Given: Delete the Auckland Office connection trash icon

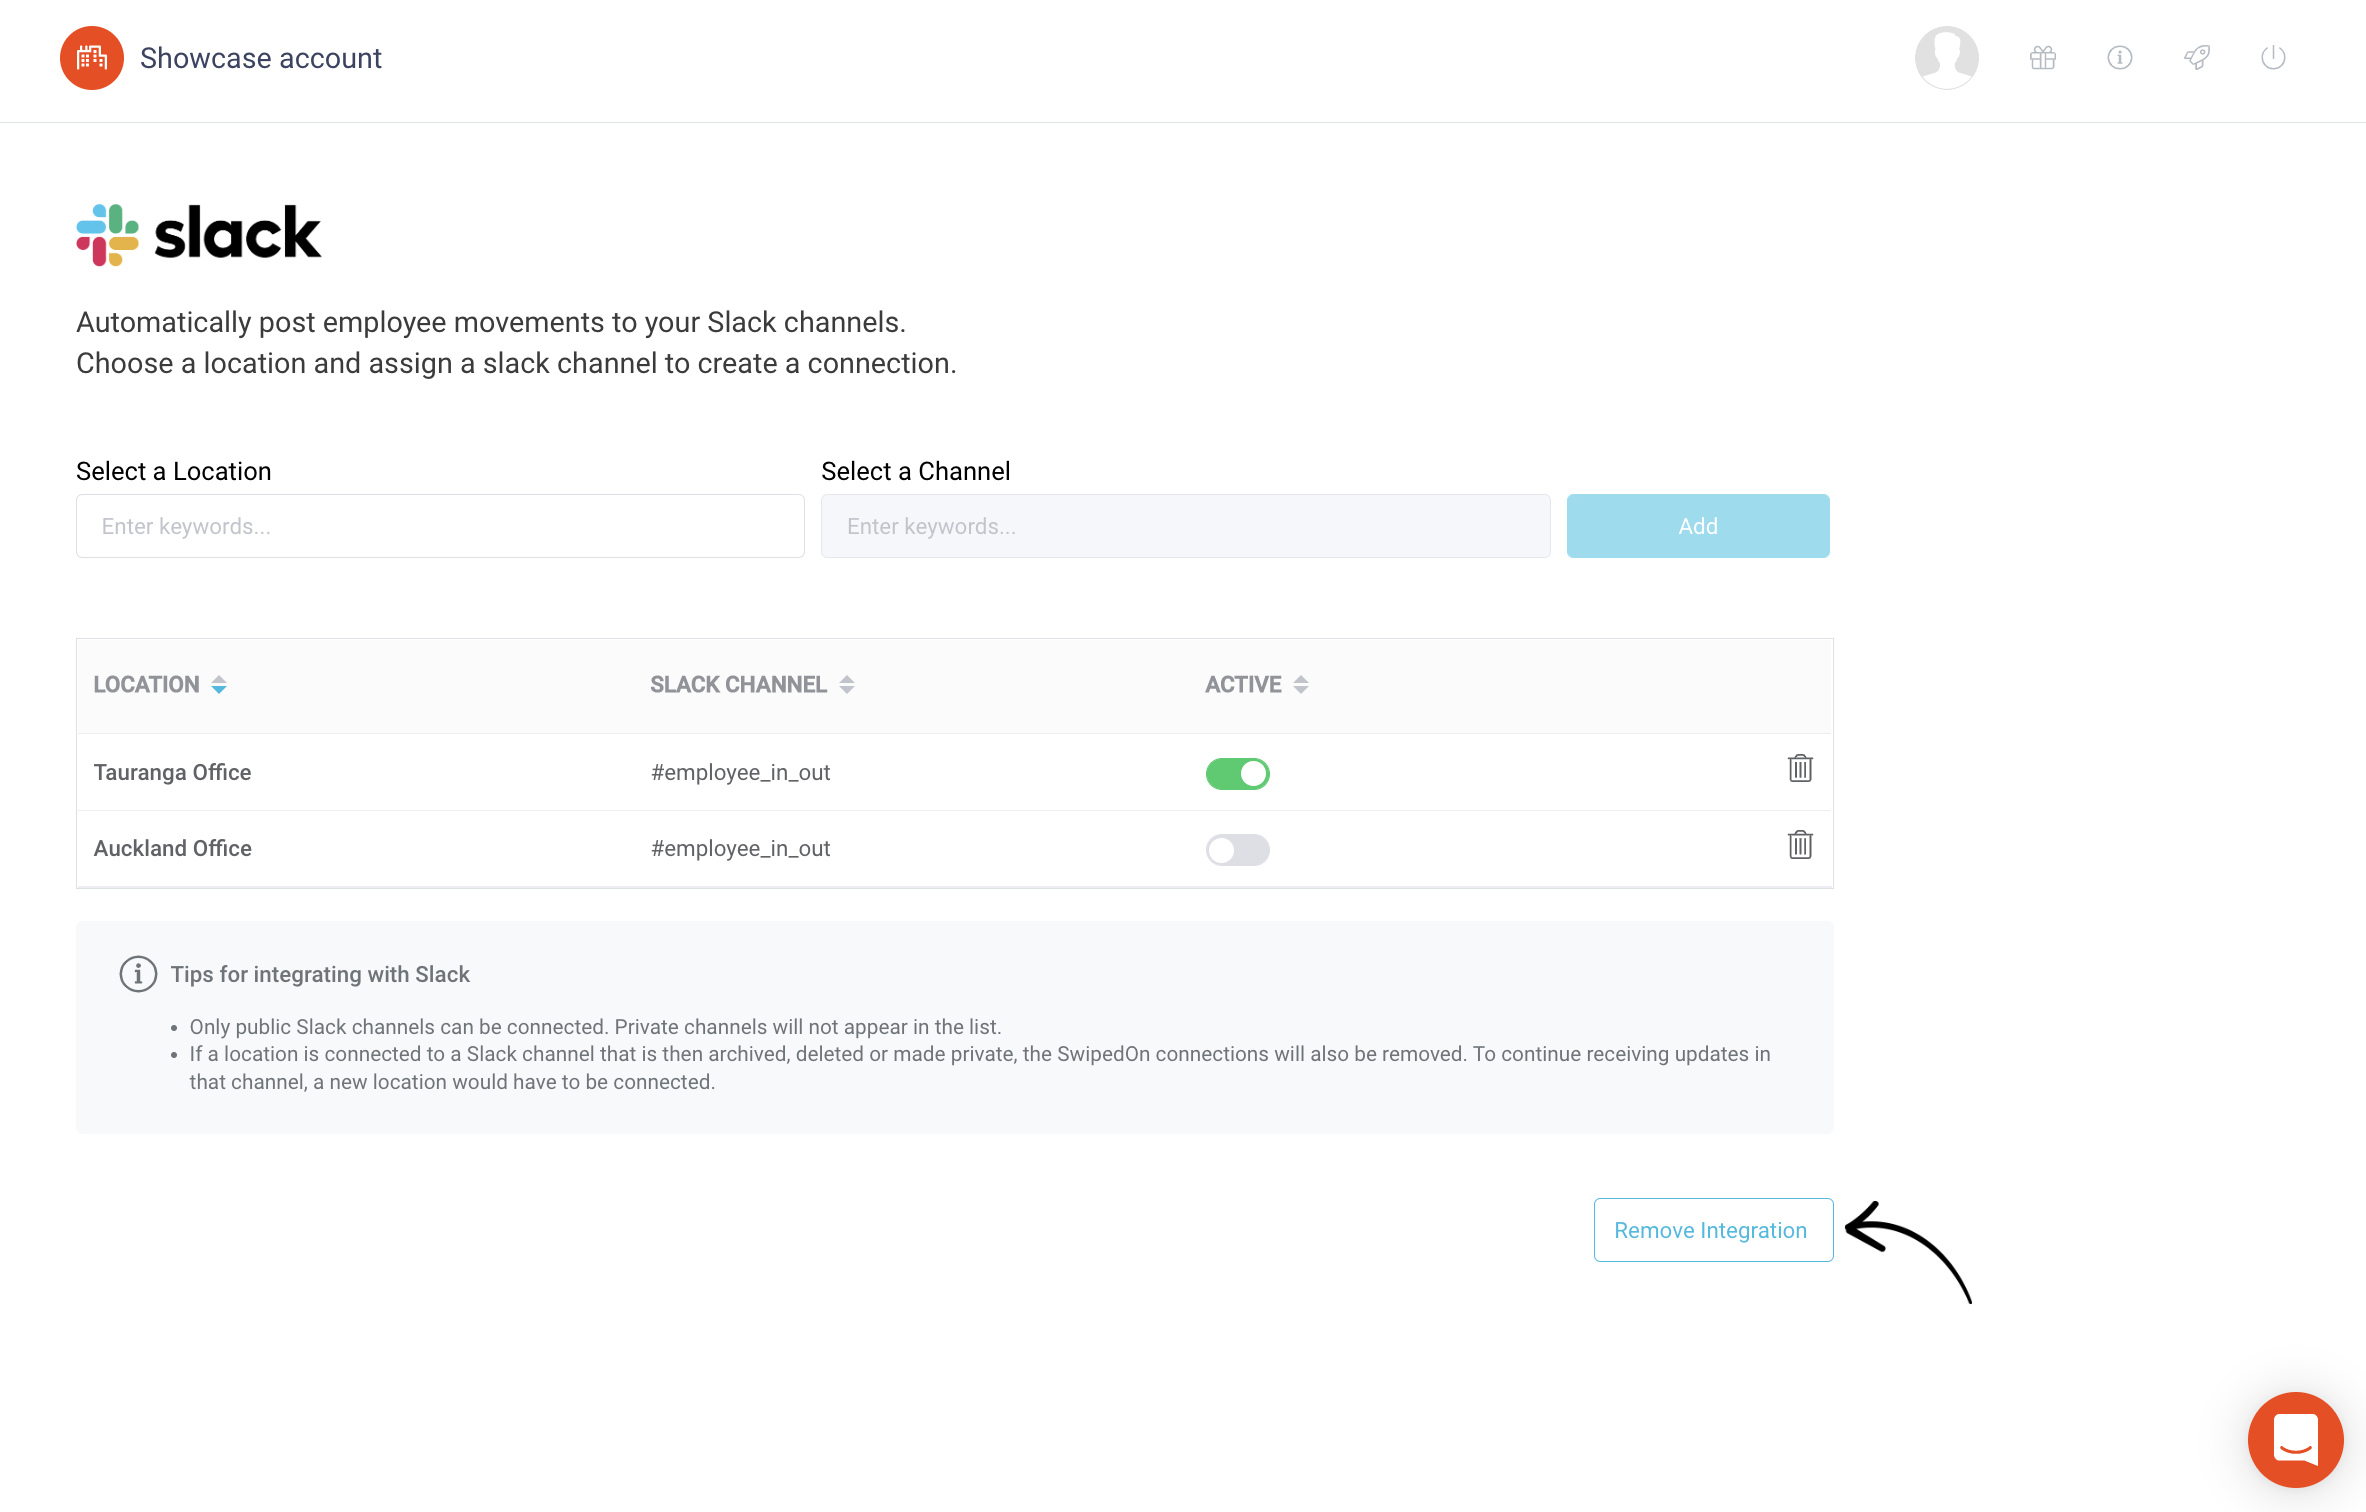Looking at the screenshot, I should coord(1800,845).
